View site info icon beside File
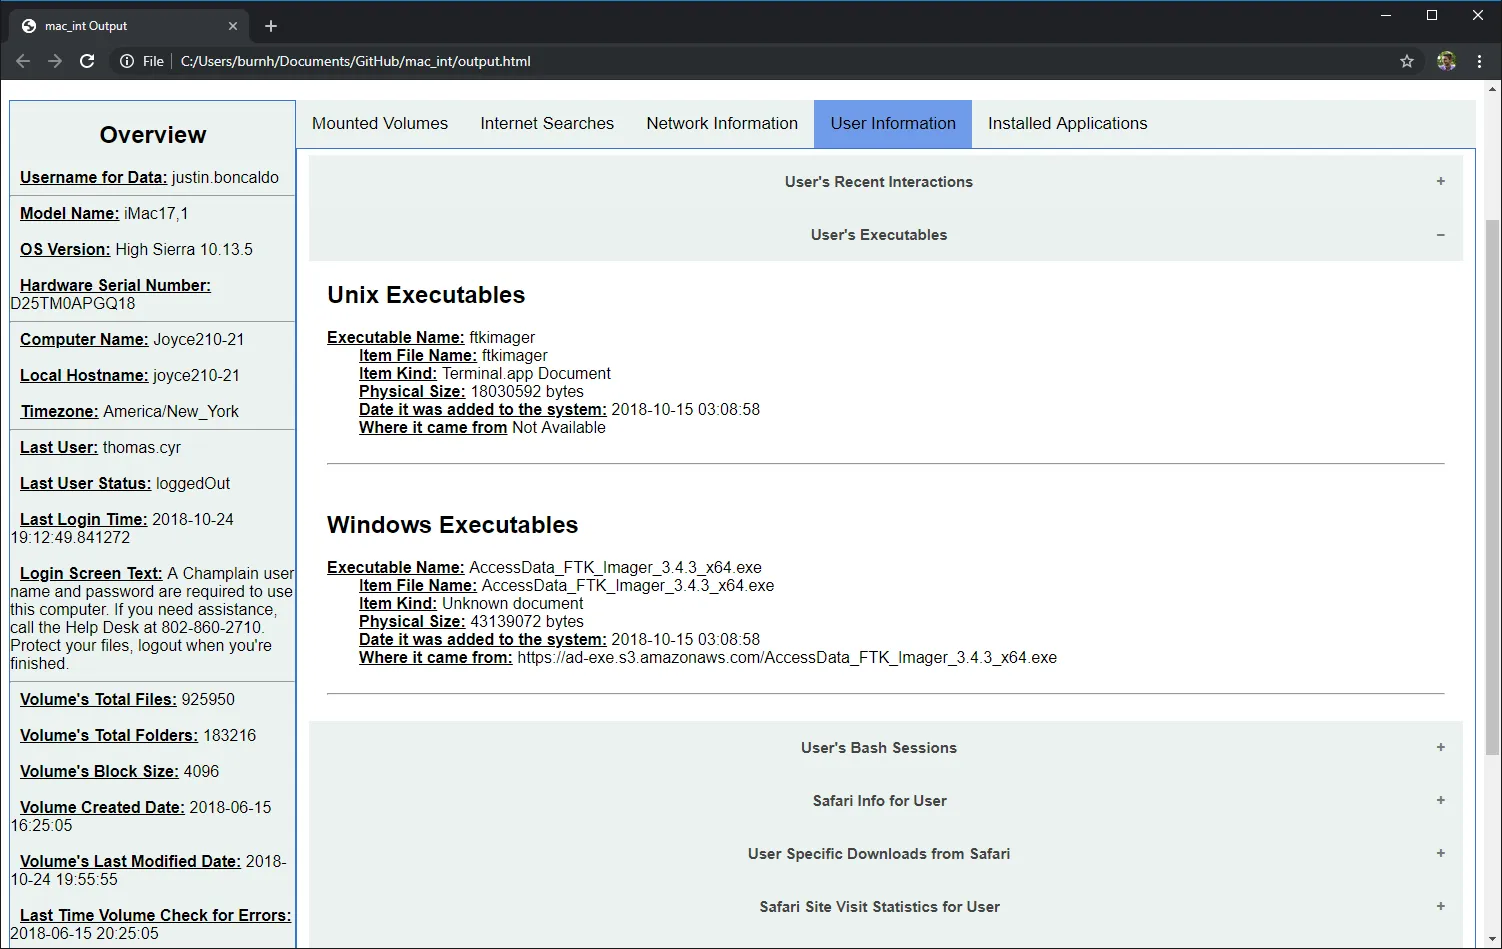The height and width of the screenshot is (949, 1502). tap(127, 61)
